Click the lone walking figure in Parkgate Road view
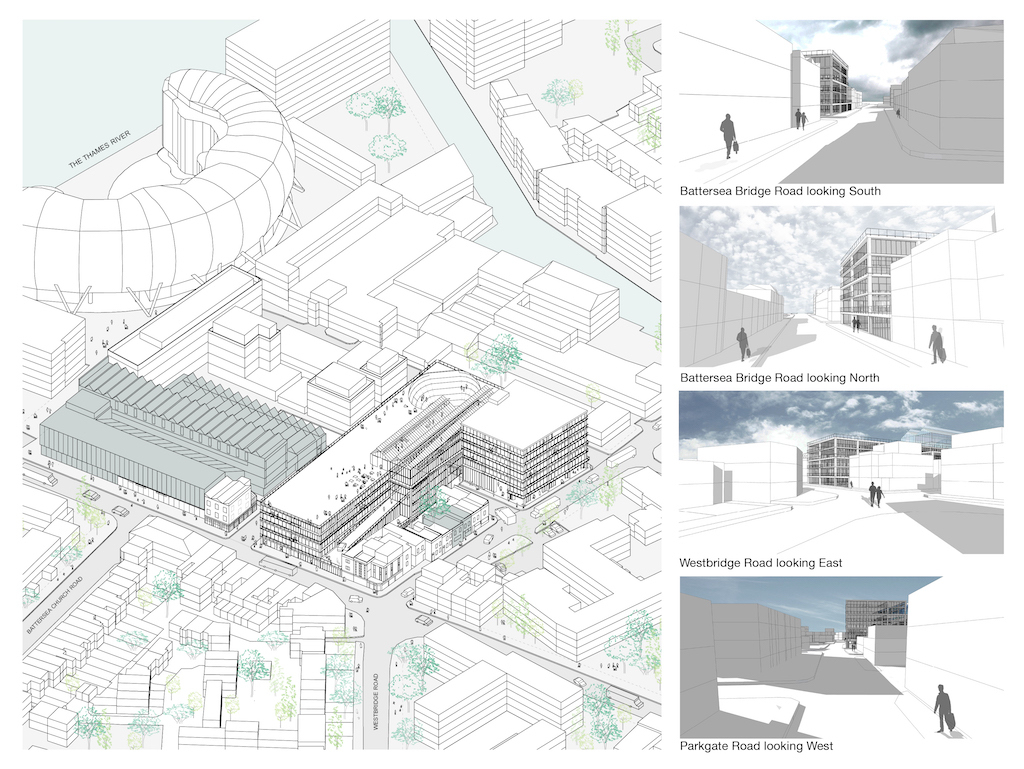Image resolution: width=1024 pixels, height=769 pixels. [x=943, y=709]
